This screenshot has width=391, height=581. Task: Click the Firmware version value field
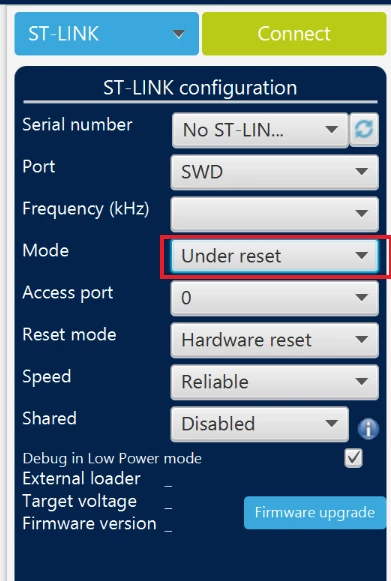tap(168, 527)
